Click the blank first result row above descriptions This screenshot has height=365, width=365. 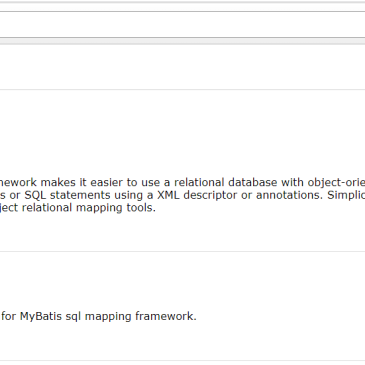coord(182,67)
